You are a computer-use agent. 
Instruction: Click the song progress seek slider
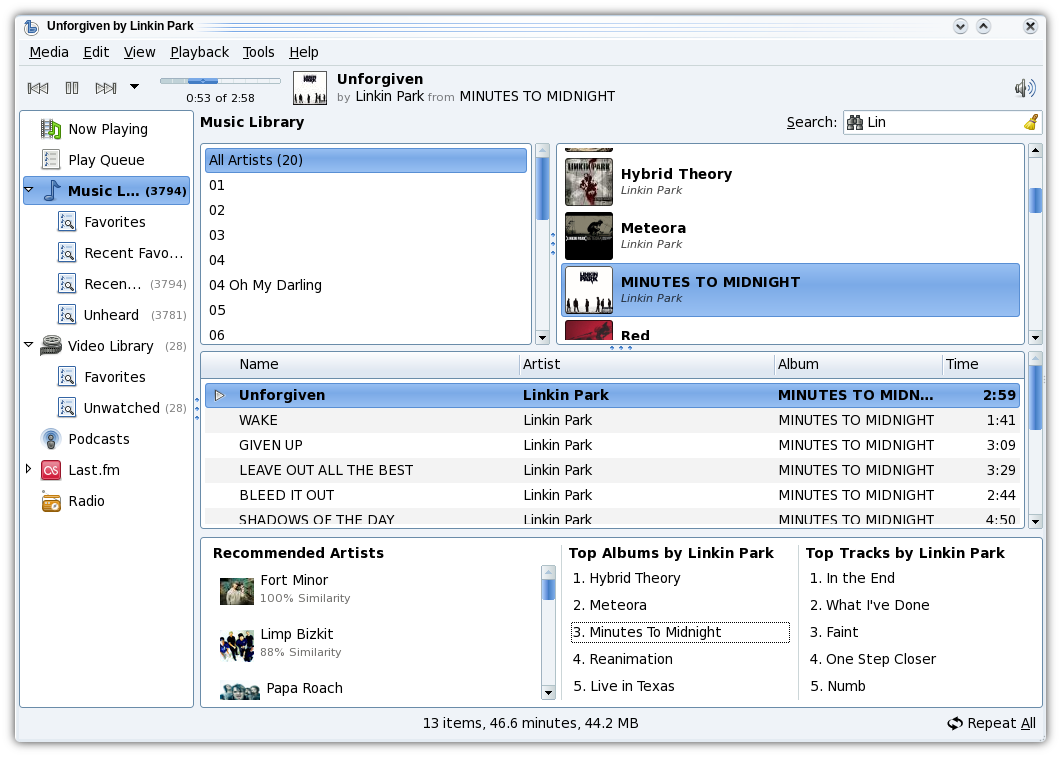[220, 80]
